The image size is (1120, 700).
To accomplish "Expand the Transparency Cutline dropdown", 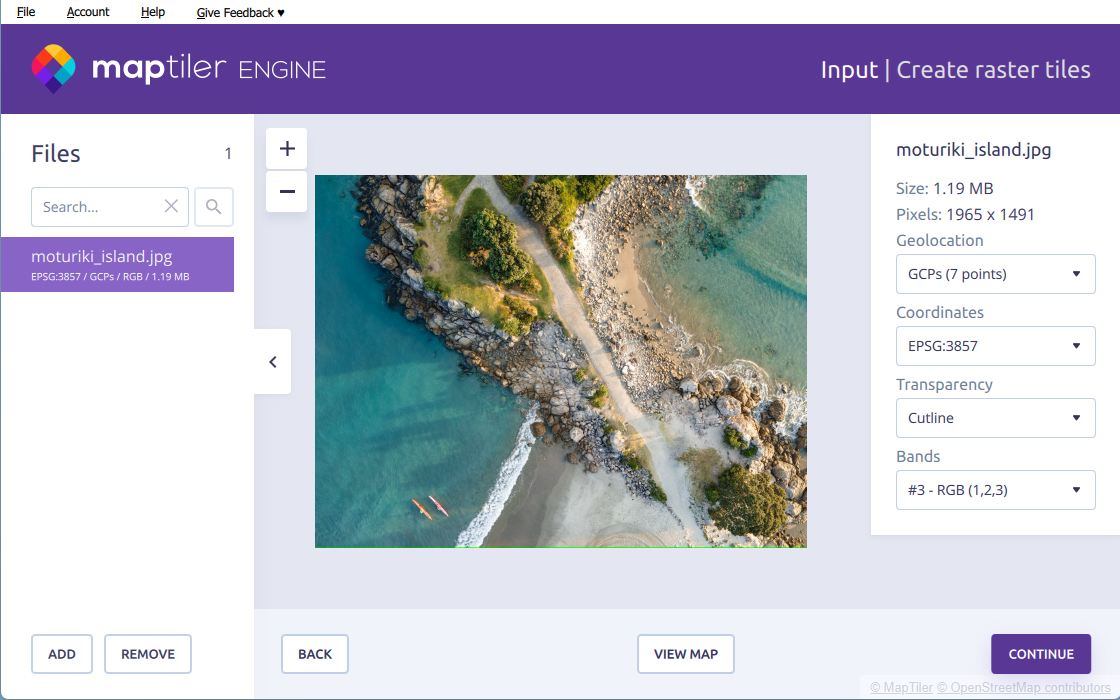I will [x=995, y=418].
